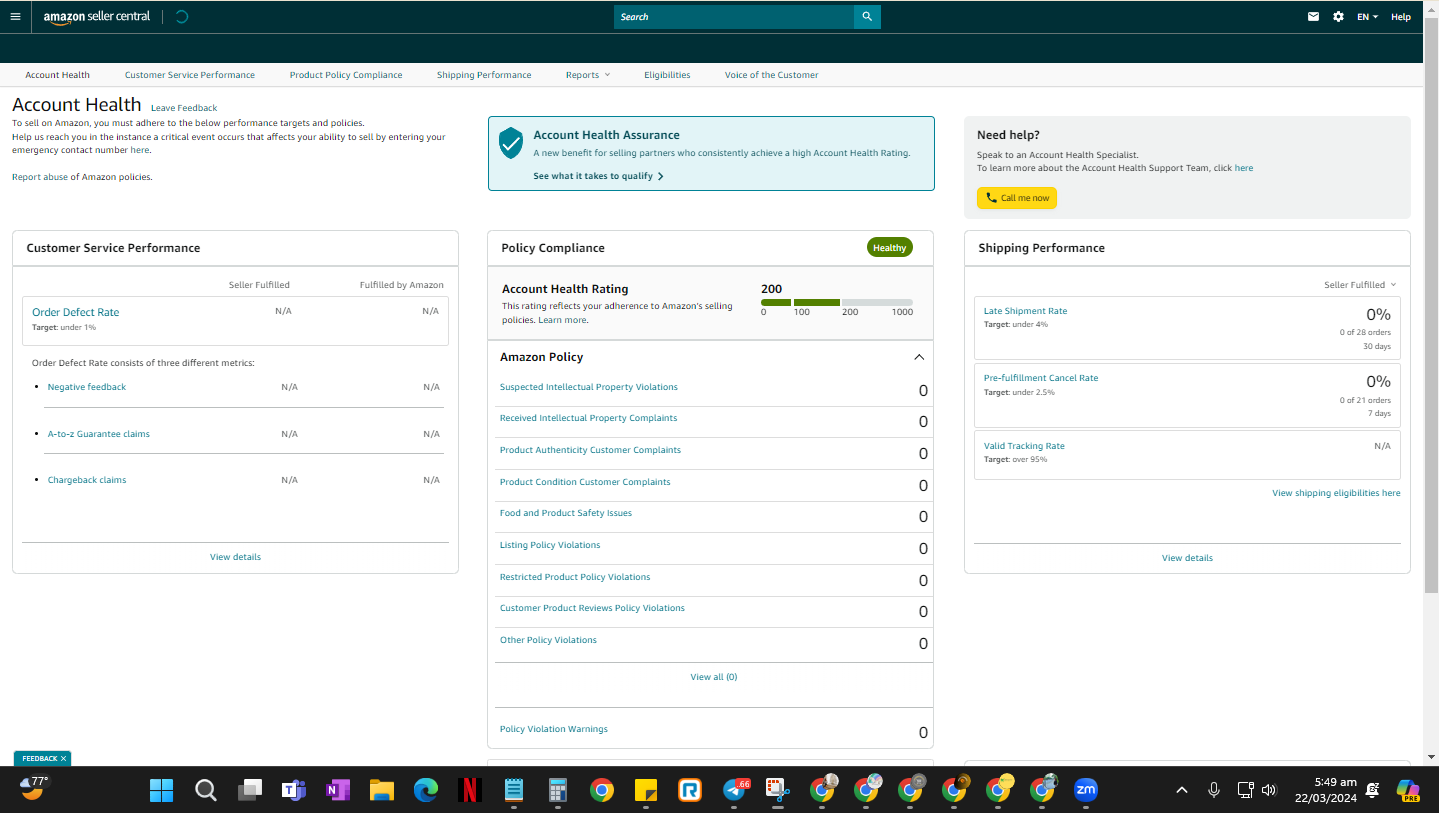This screenshot has width=1439, height=813.
Task: Open the Seller Fulfilled dropdown in Shipping Performance
Action: pyautogui.click(x=1360, y=285)
